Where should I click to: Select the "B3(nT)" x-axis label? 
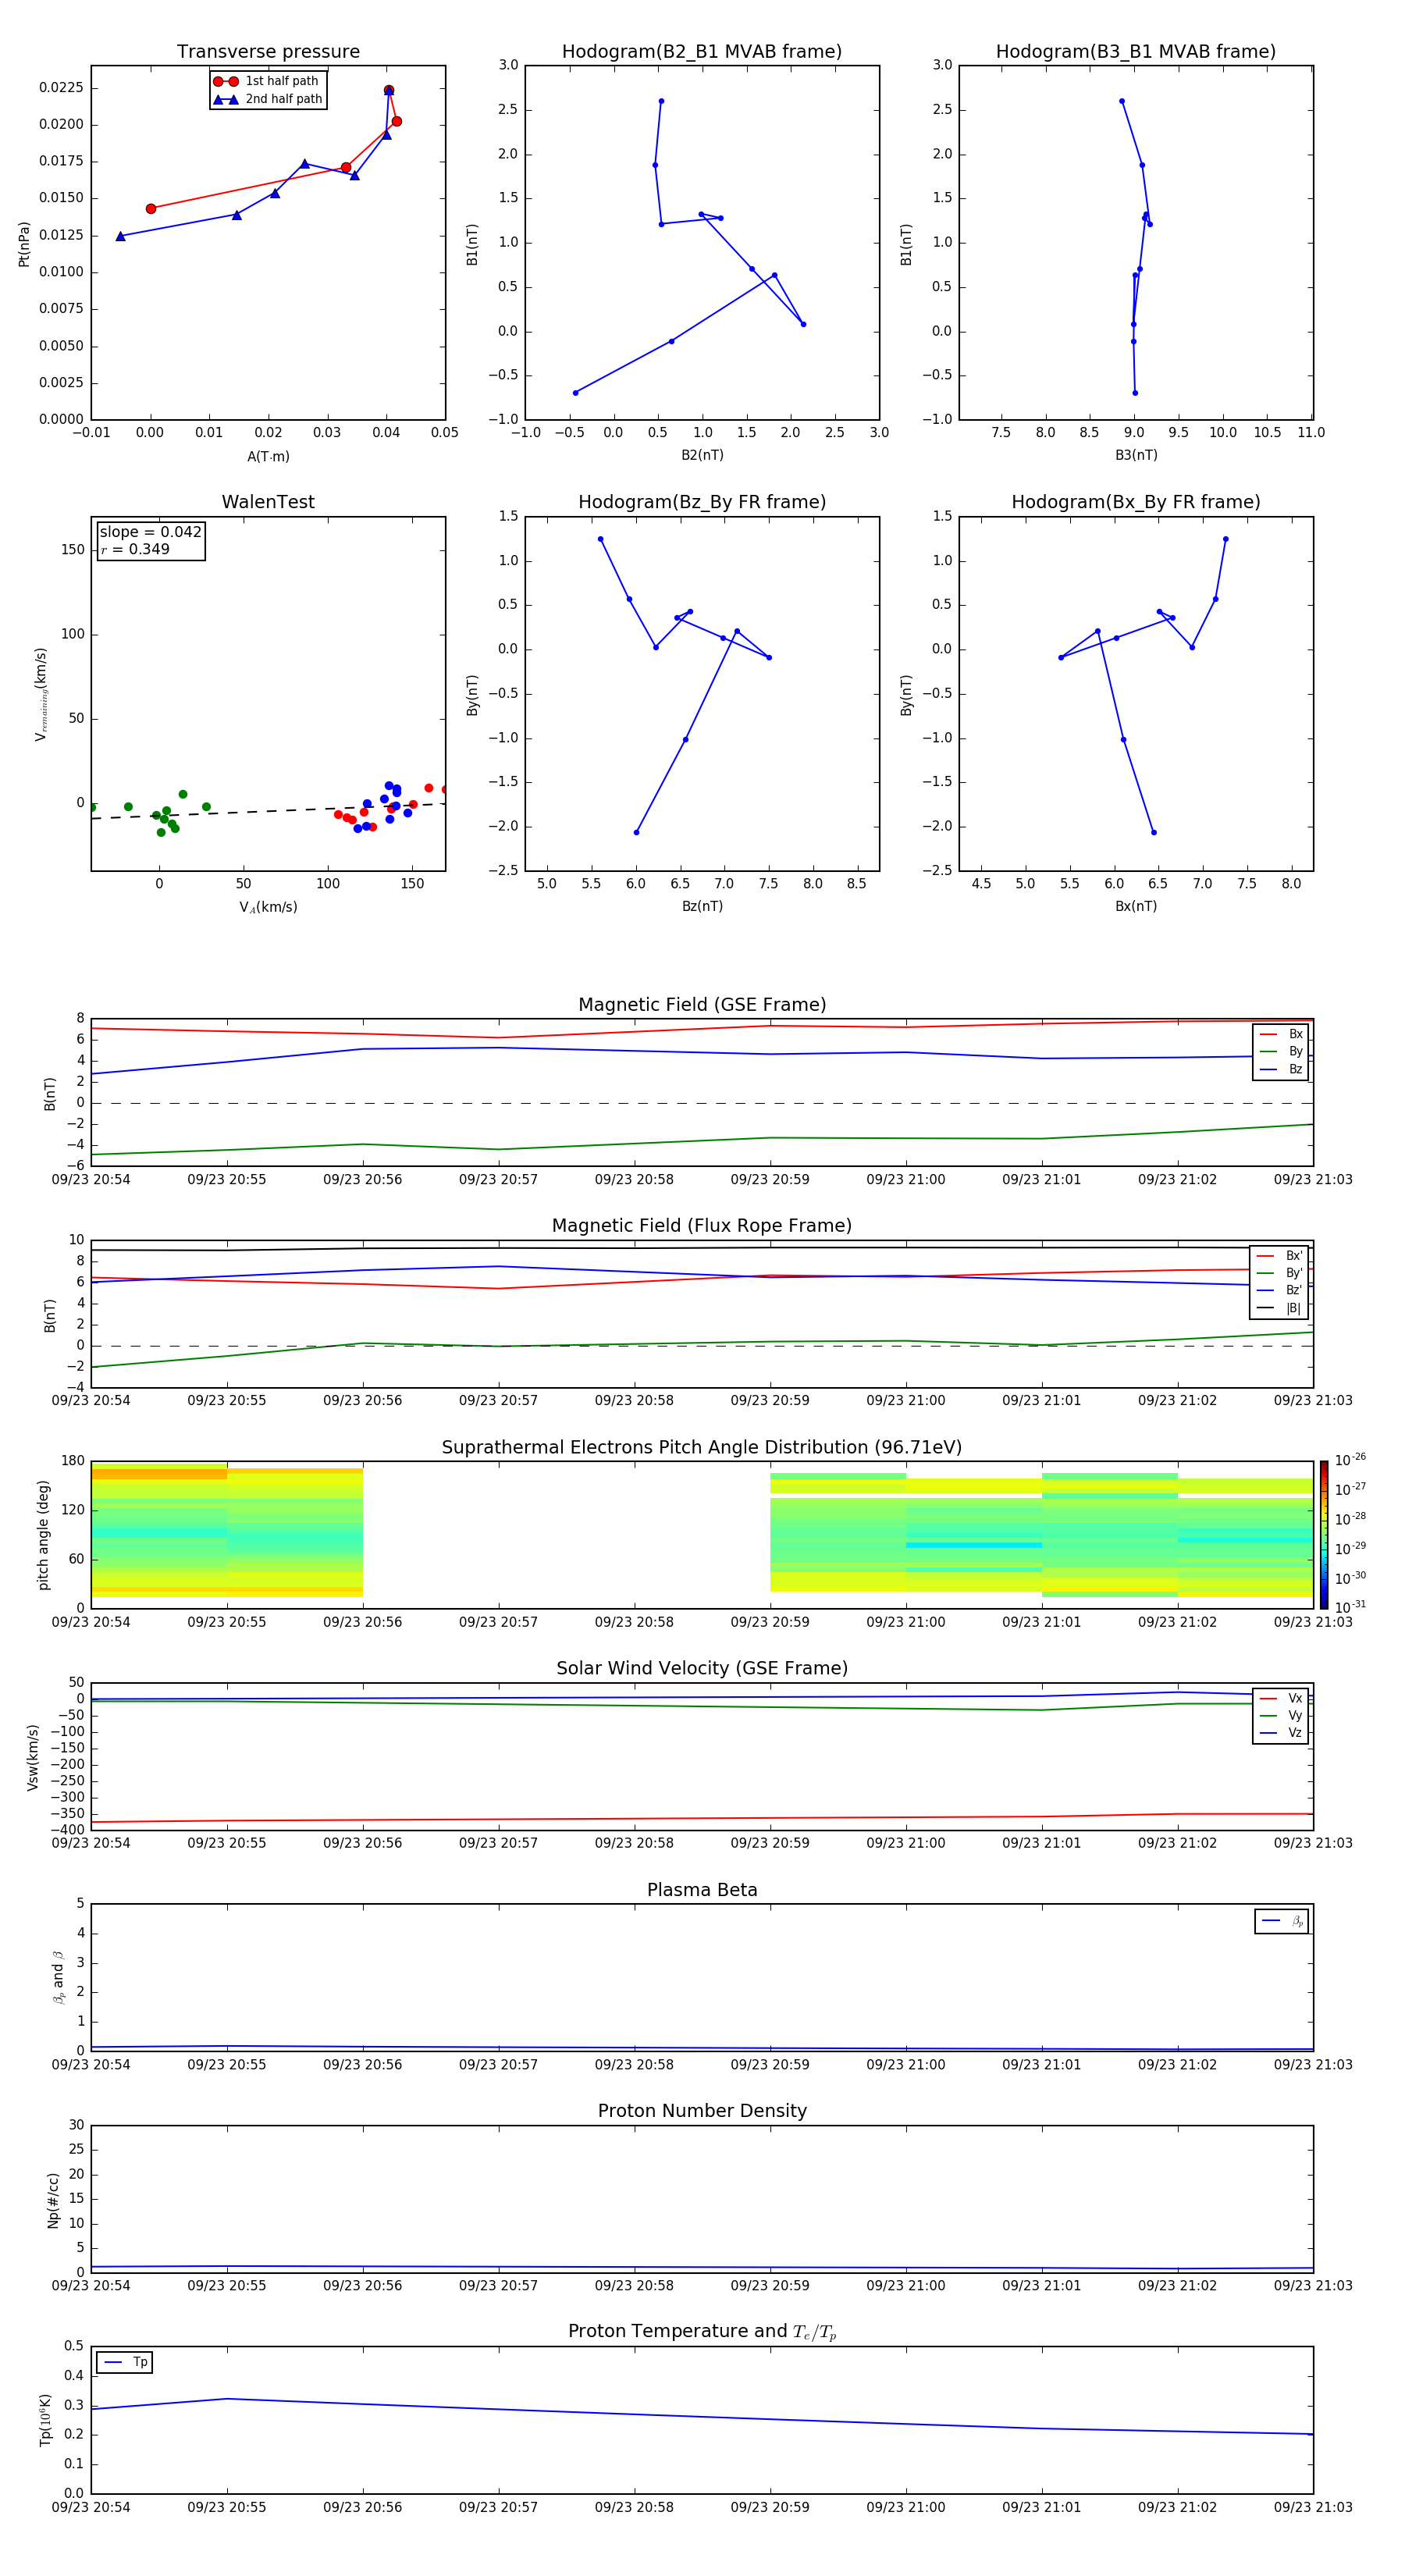click(x=1136, y=455)
